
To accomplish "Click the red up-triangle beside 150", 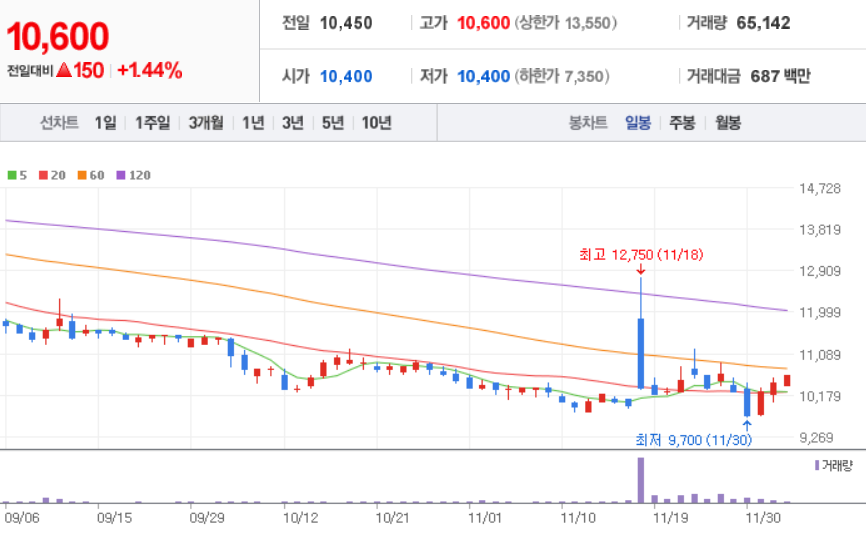I will (x=64, y=70).
